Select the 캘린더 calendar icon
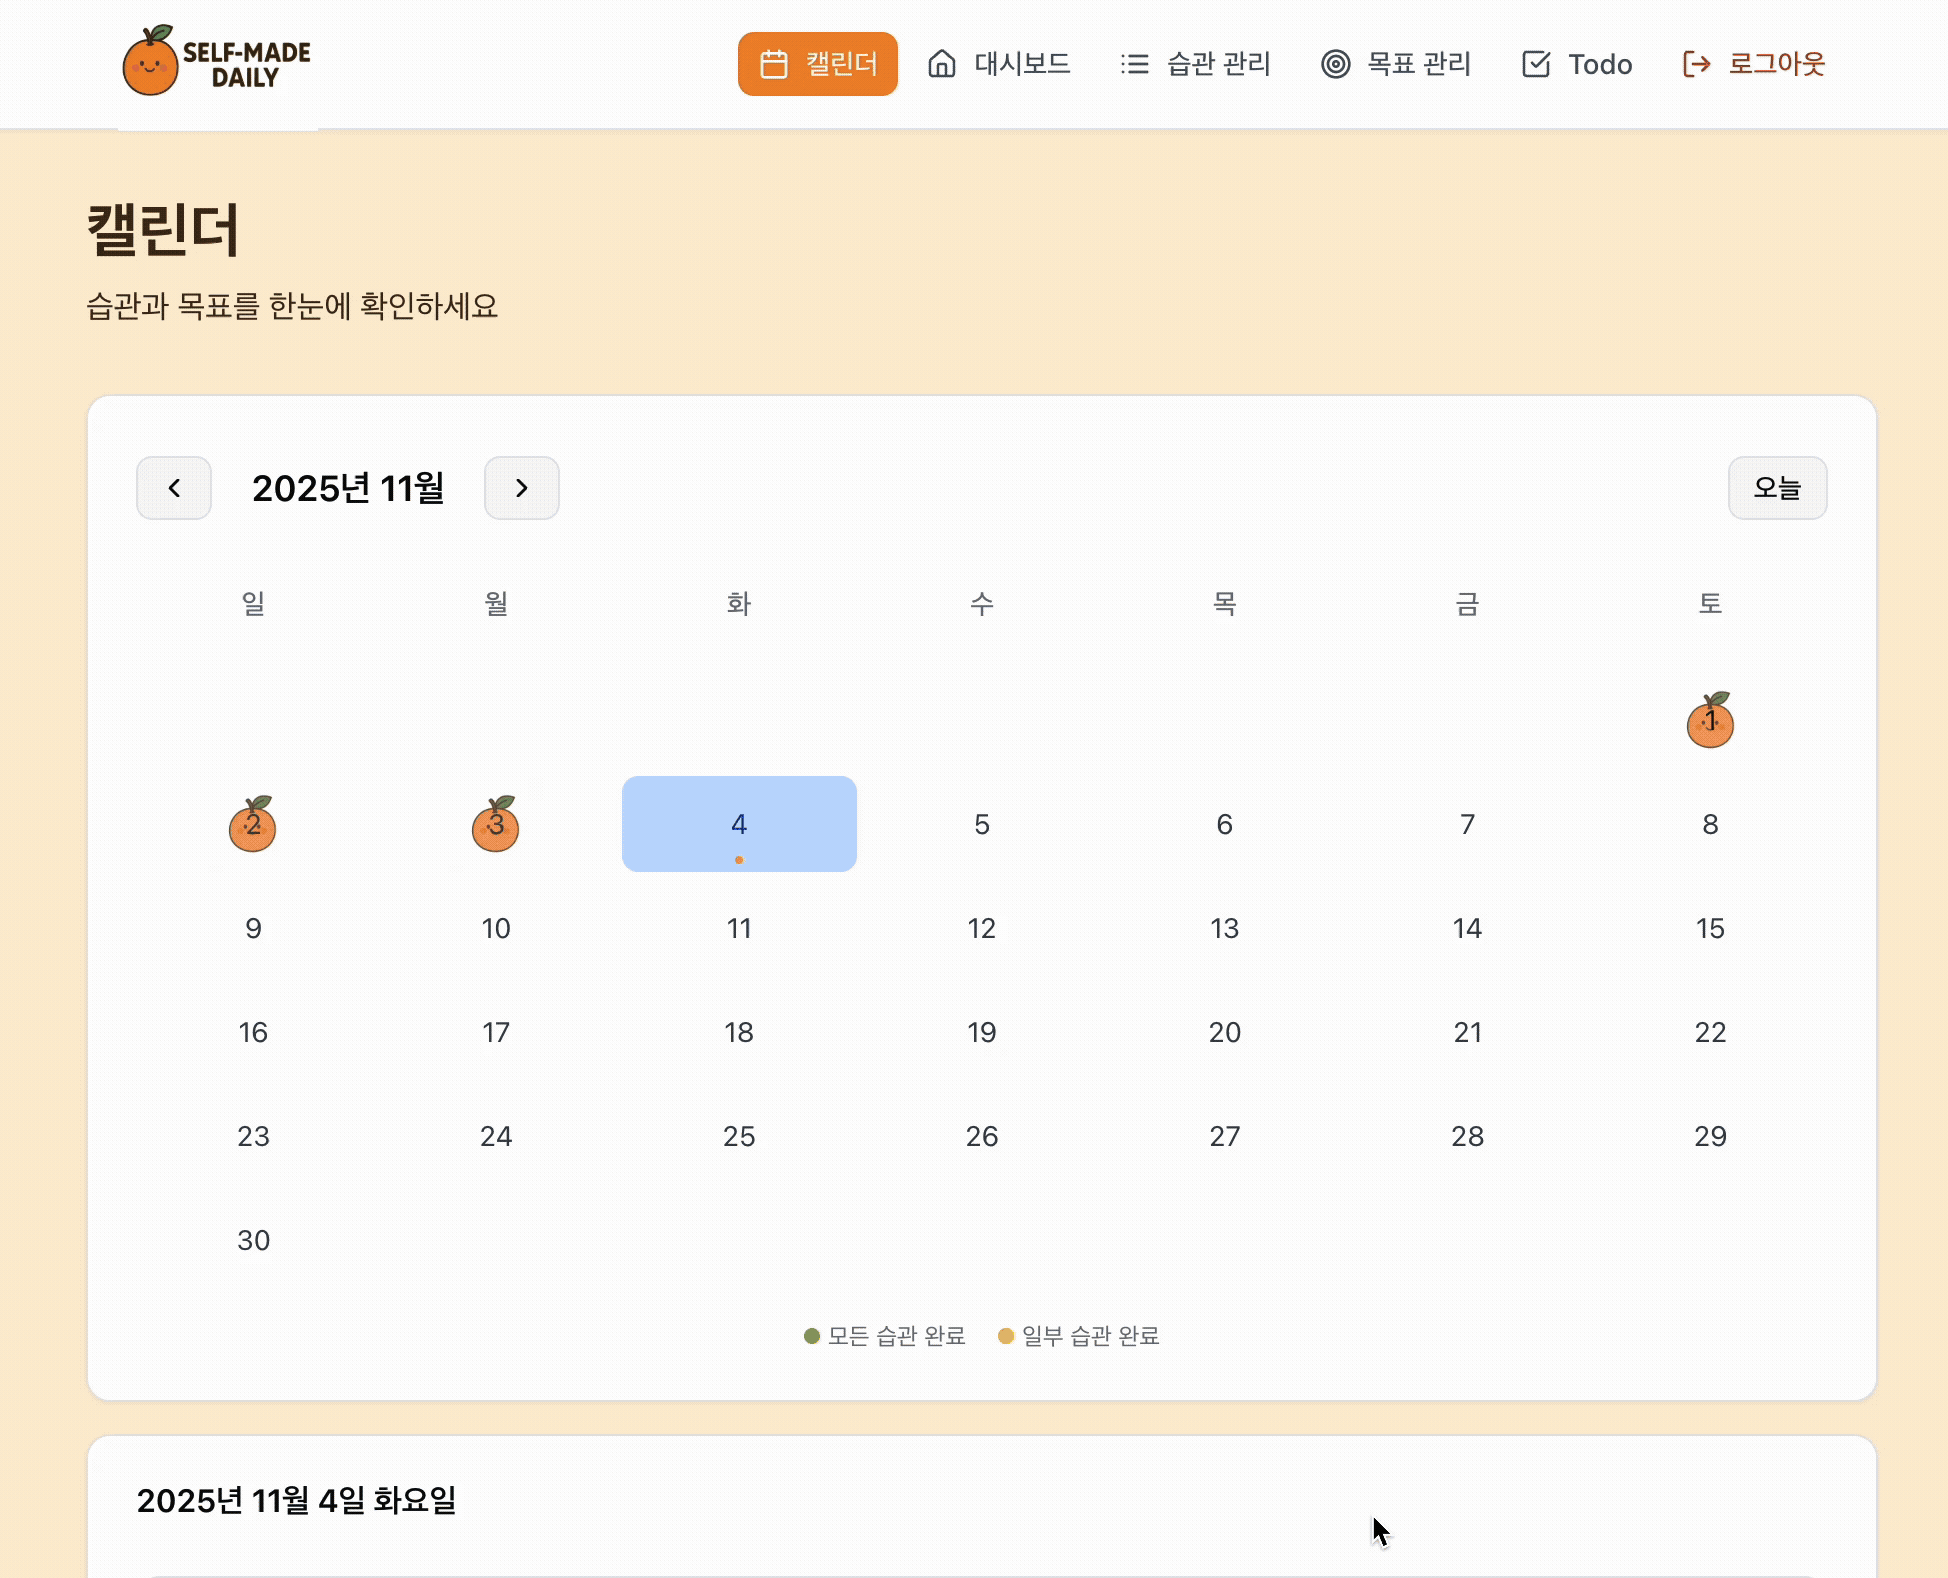Screen dimensions: 1948x1578 pos(773,63)
